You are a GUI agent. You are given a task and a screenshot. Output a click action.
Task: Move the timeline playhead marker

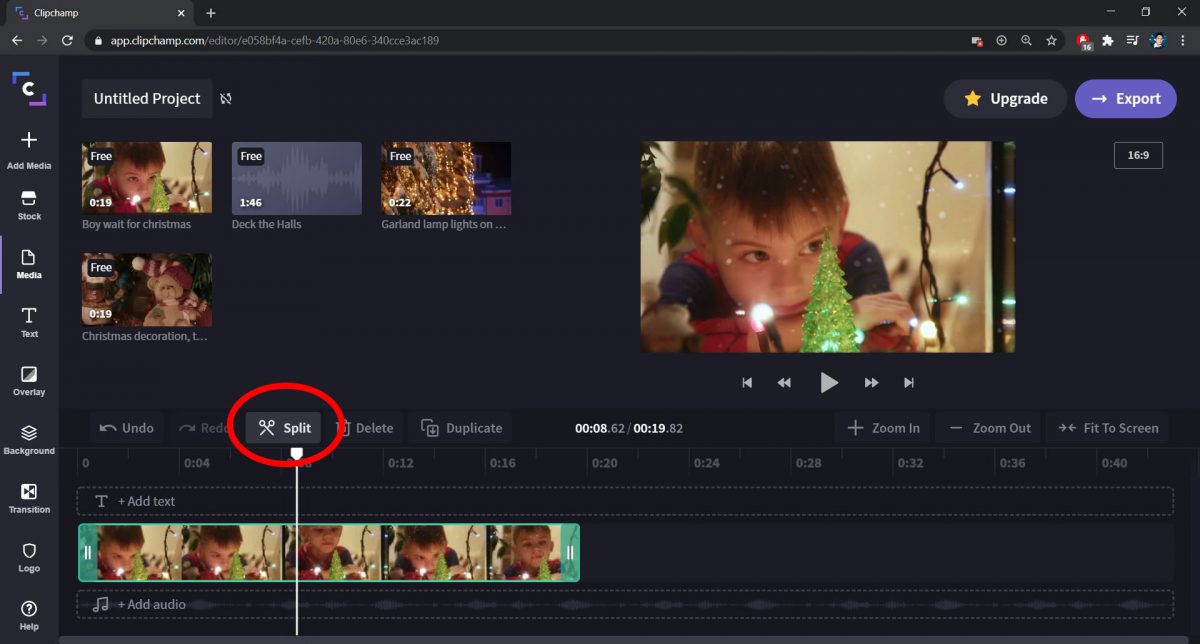pyautogui.click(x=297, y=453)
